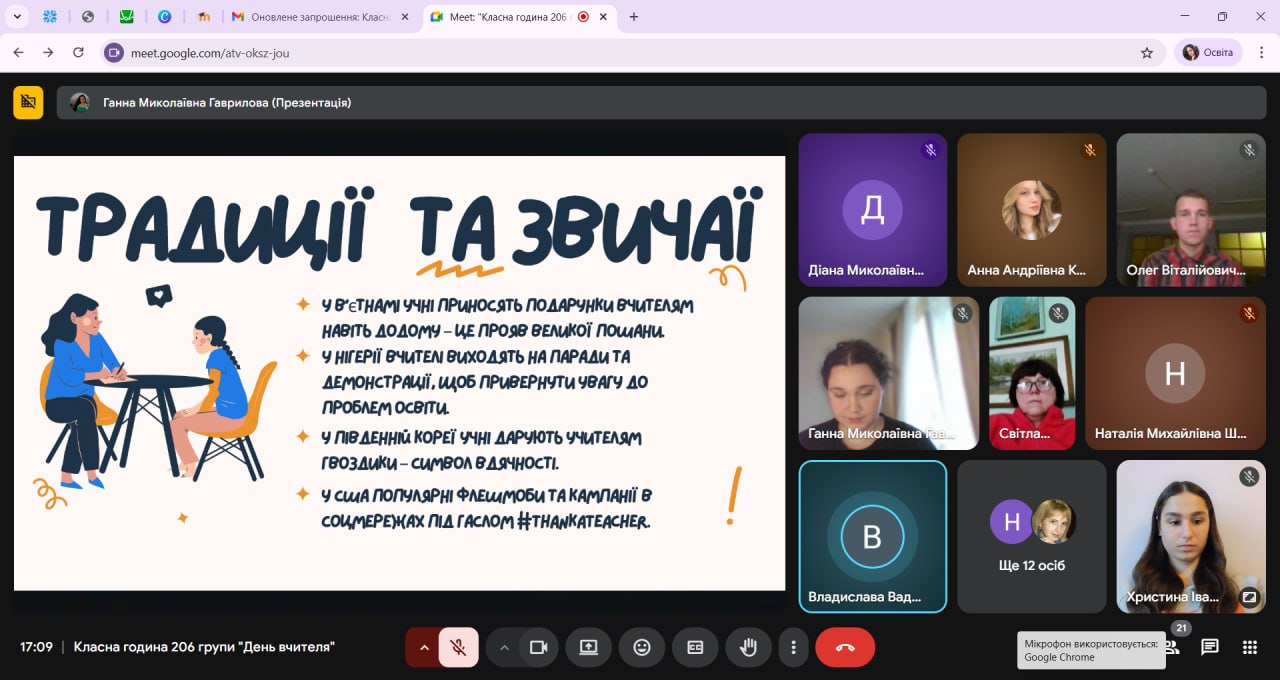This screenshot has height=680, width=1280.
Task: Turn on captions with the CC button
Action: 695,647
